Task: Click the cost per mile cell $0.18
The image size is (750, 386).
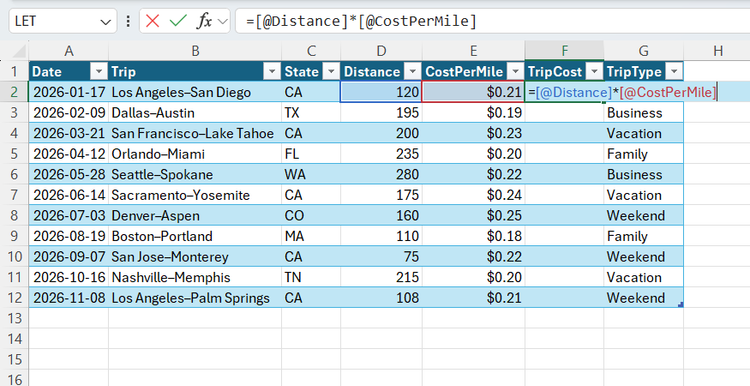Action: [473, 236]
